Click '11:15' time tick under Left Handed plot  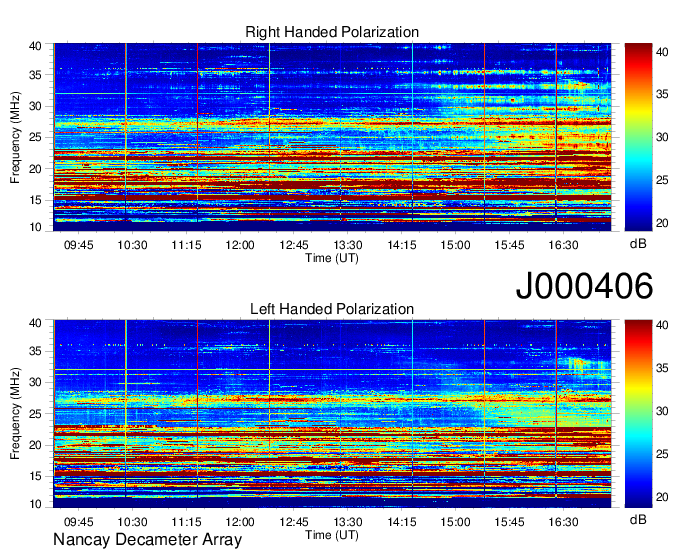tap(186, 522)
